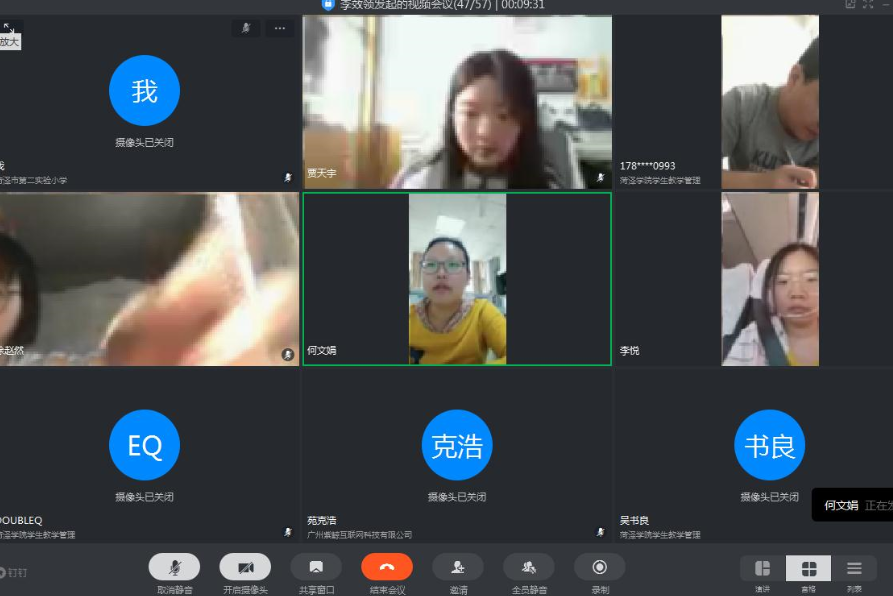Switch to grid view layout (宫格)
The image size is (893, 596).
[809, 569]
